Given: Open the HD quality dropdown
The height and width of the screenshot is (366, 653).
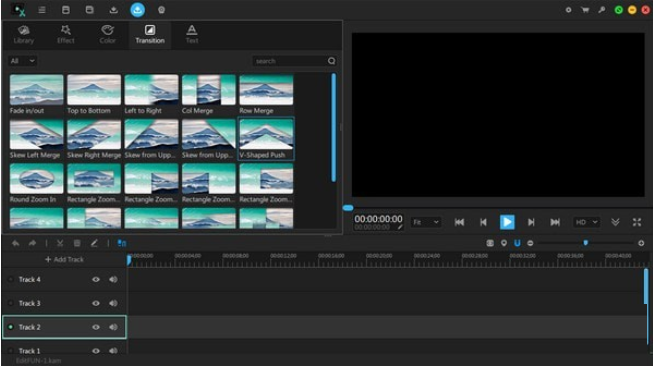Looking at the screenshot, I should coord(586,222).
